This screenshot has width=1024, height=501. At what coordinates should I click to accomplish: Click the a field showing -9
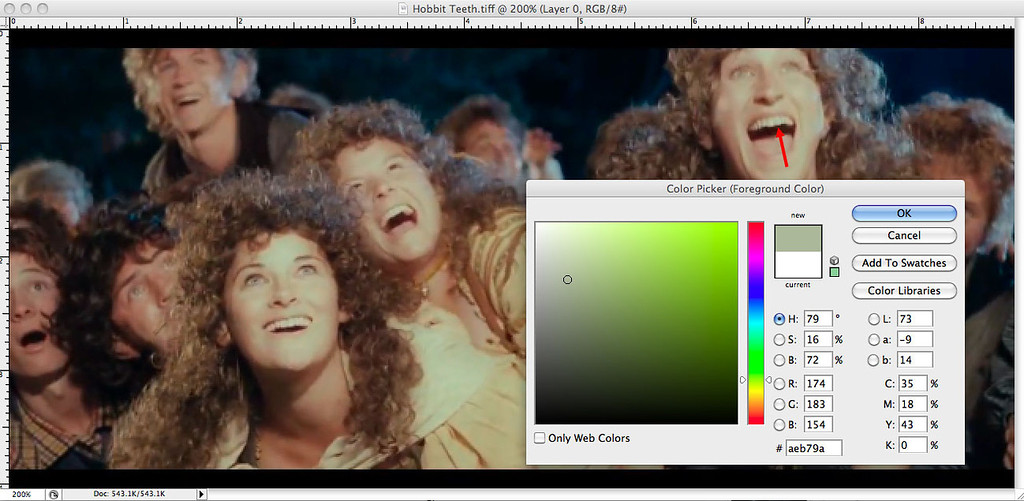[x=914, y=340]
